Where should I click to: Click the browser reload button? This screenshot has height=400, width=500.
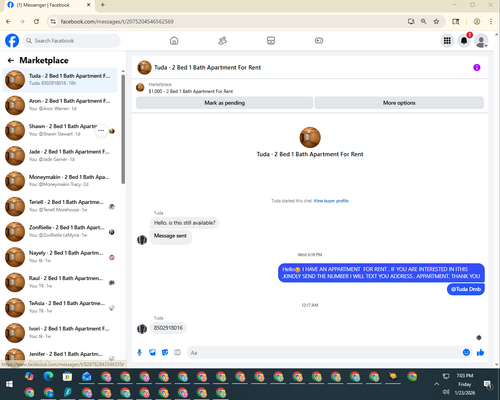(36, 21)
